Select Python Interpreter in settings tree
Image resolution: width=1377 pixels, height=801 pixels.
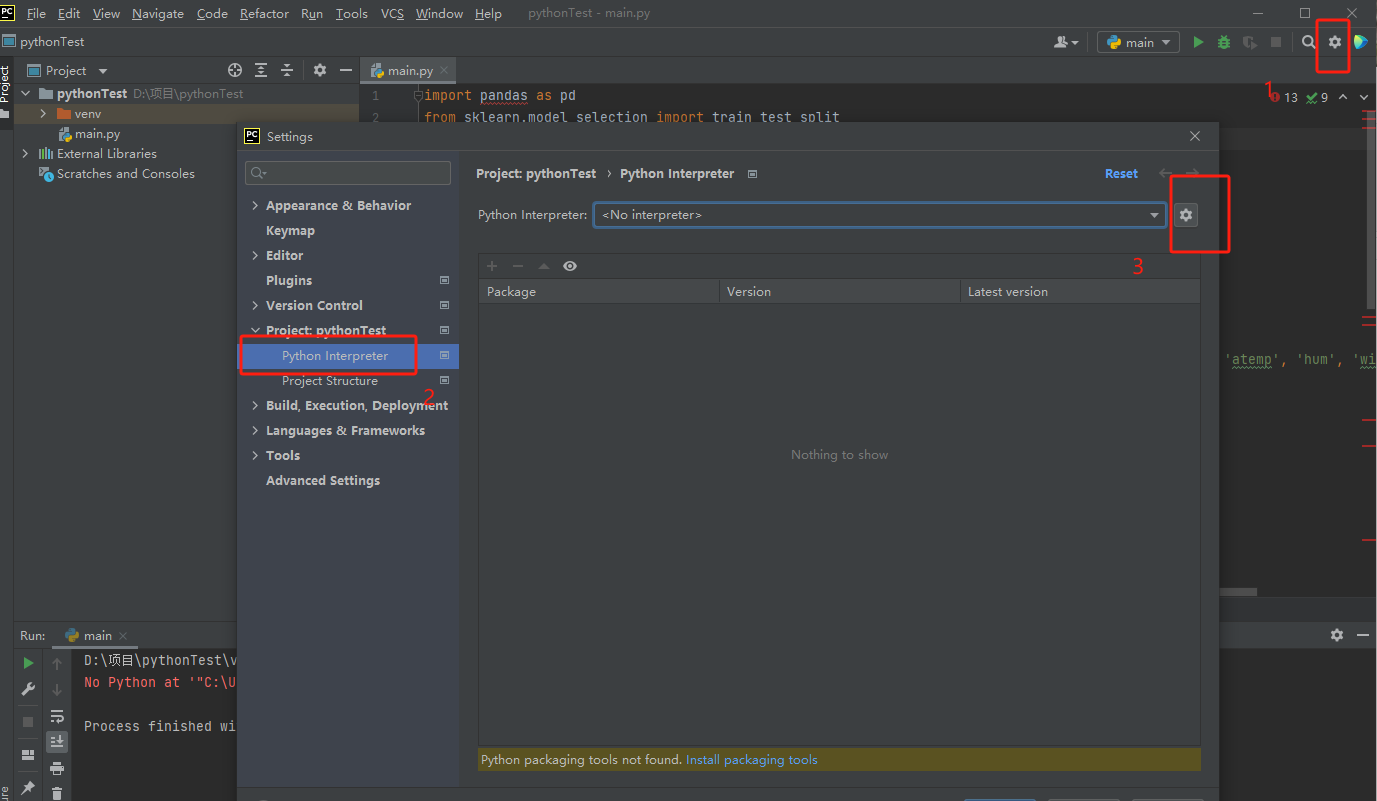(348, 355)
